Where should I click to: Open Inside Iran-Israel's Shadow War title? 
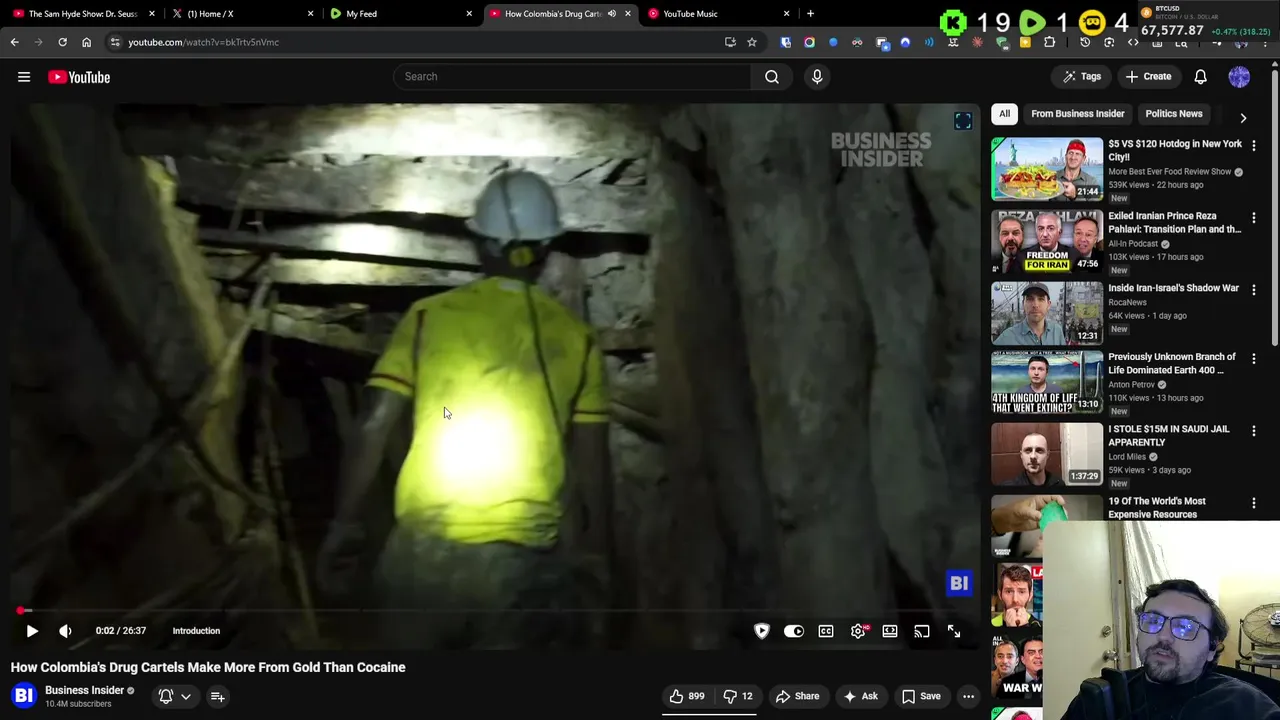coord(1173,288)
